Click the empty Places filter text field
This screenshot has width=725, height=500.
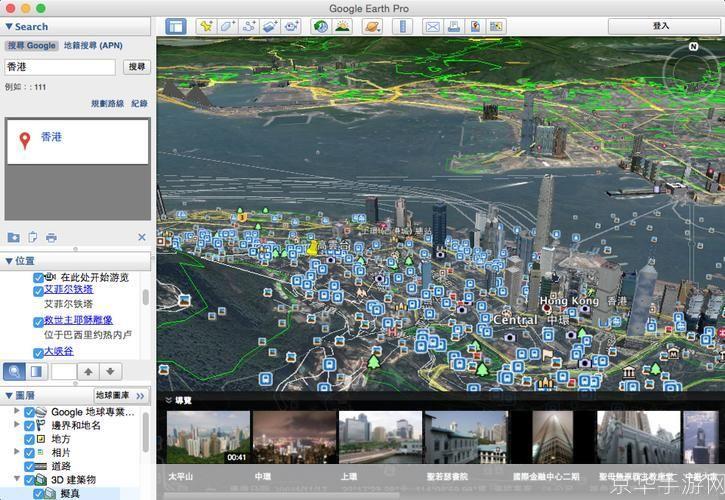point(64,371)
